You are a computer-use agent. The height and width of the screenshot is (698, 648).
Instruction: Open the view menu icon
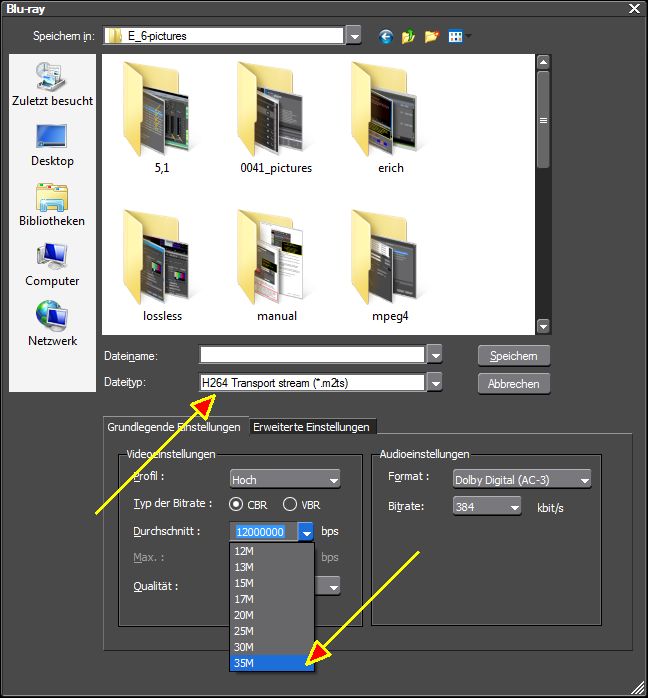click(459, 37)
